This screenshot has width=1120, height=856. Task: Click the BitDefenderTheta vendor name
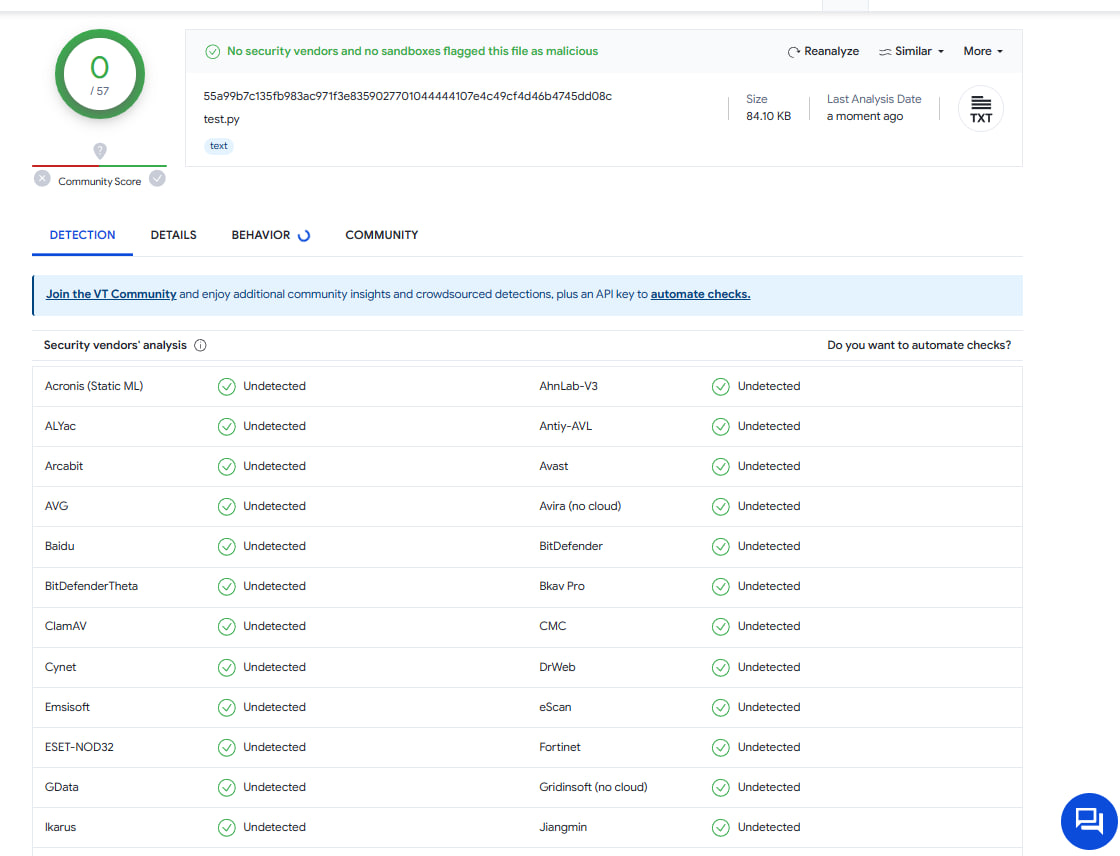[91, 586]
